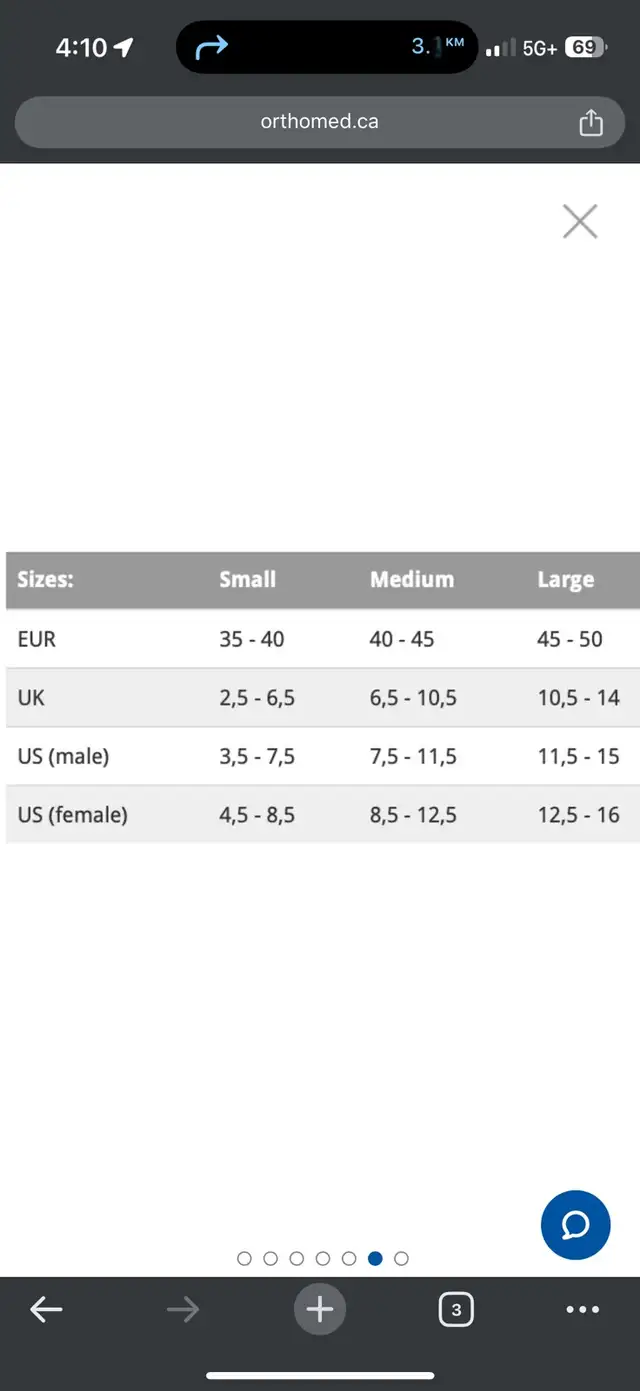Tap the EUR Small size range 35 - 40
Viewport: 640px width, 1391px height.
click(252, 639)
